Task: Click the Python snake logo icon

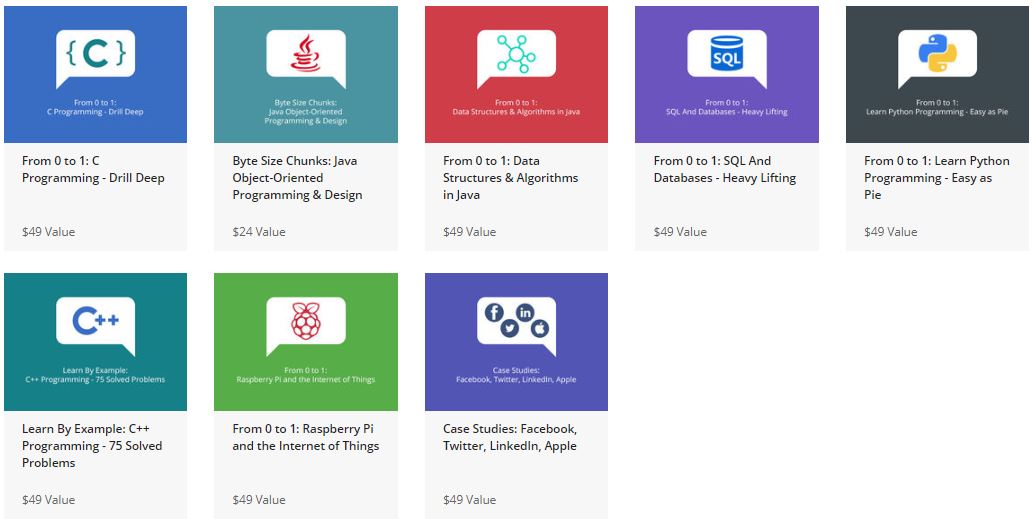Action: (x=937, y=53)
